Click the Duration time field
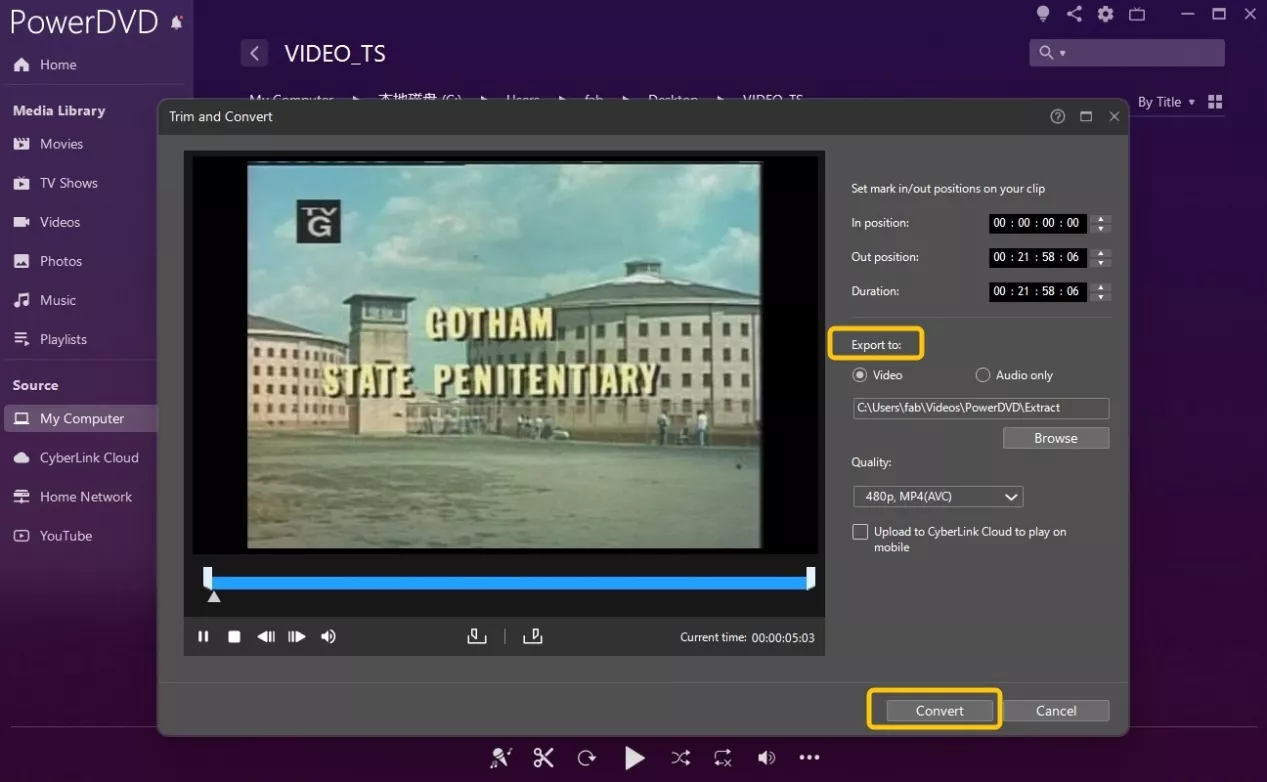Viewport: 1267px width, 782px height. [x=1037, y=291]
